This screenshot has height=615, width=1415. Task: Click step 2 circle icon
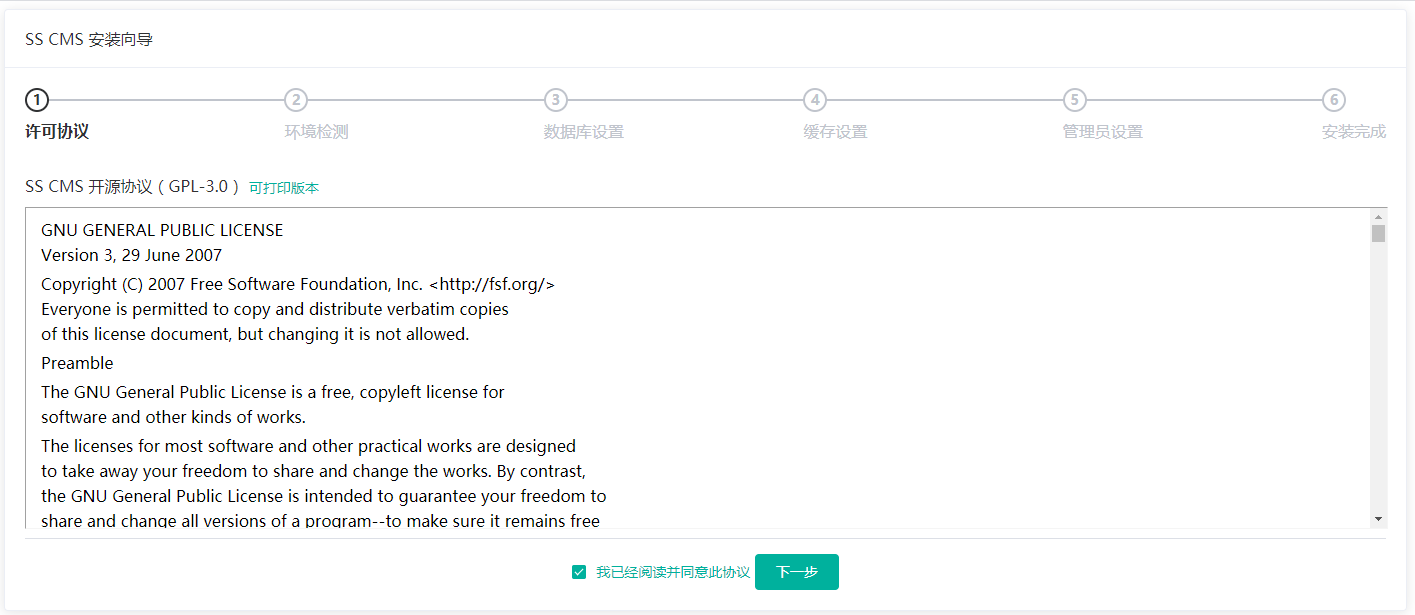pos(296,100)
